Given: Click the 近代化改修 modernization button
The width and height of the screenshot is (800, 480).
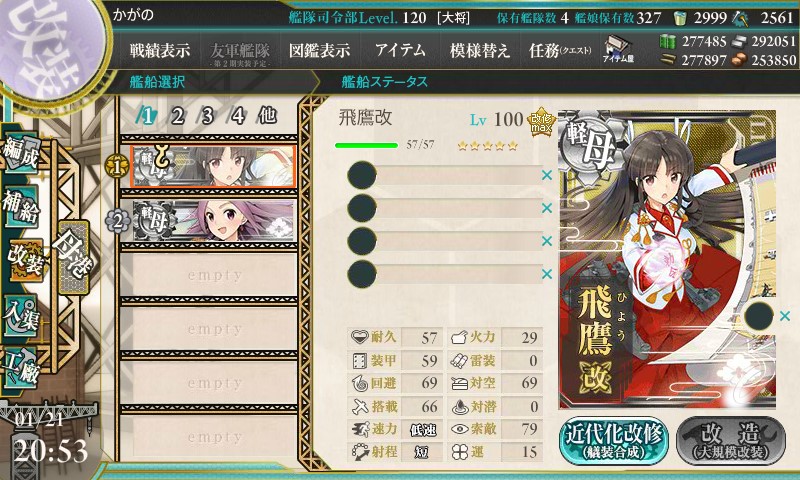Looking at the screenshot, I should [614, 441].
